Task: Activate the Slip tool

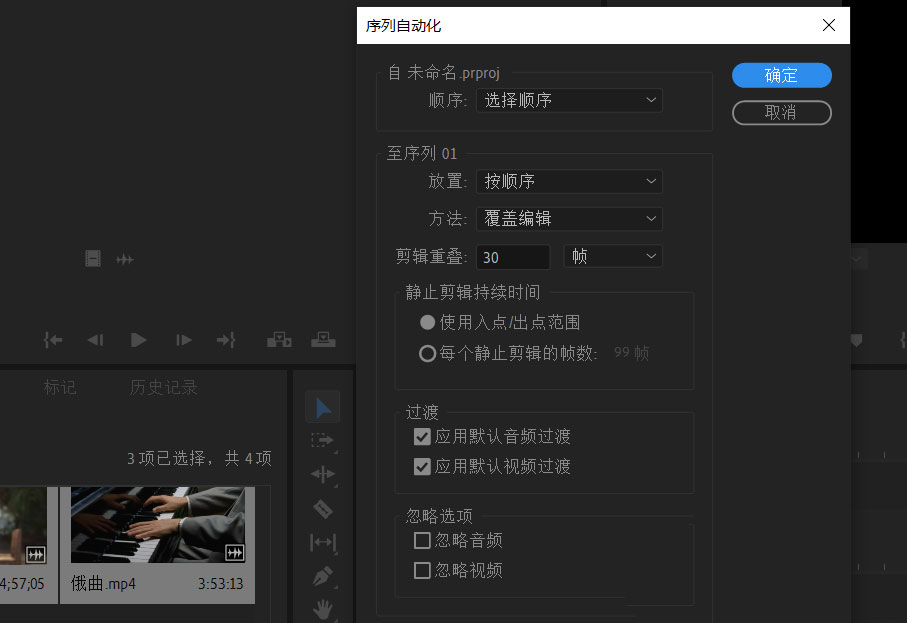Action: pyautogui.click(x=322, y=543)
